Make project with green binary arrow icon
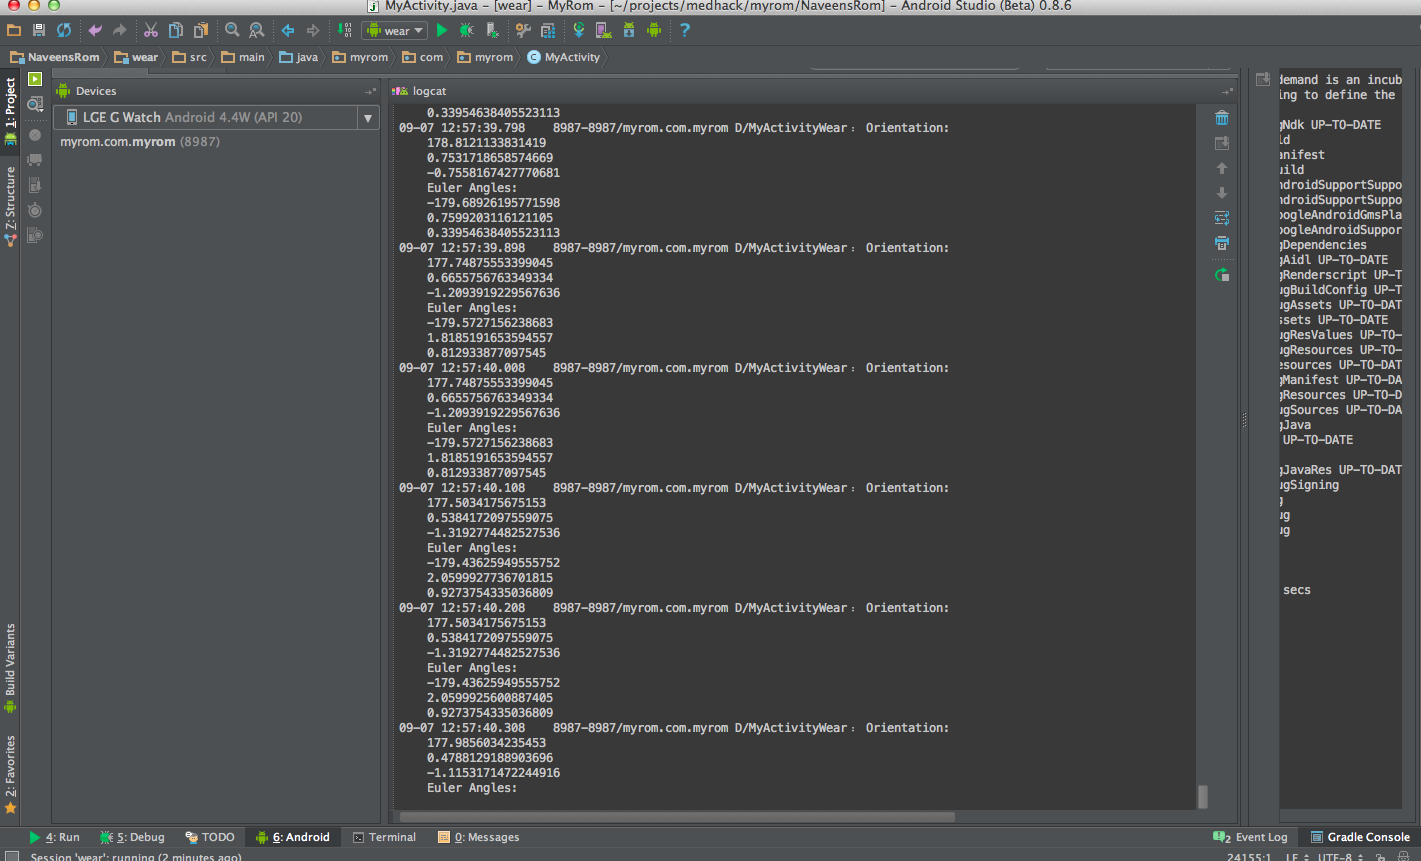The height and width of the screenshot is (861, 1421). [x=344, y=30]
